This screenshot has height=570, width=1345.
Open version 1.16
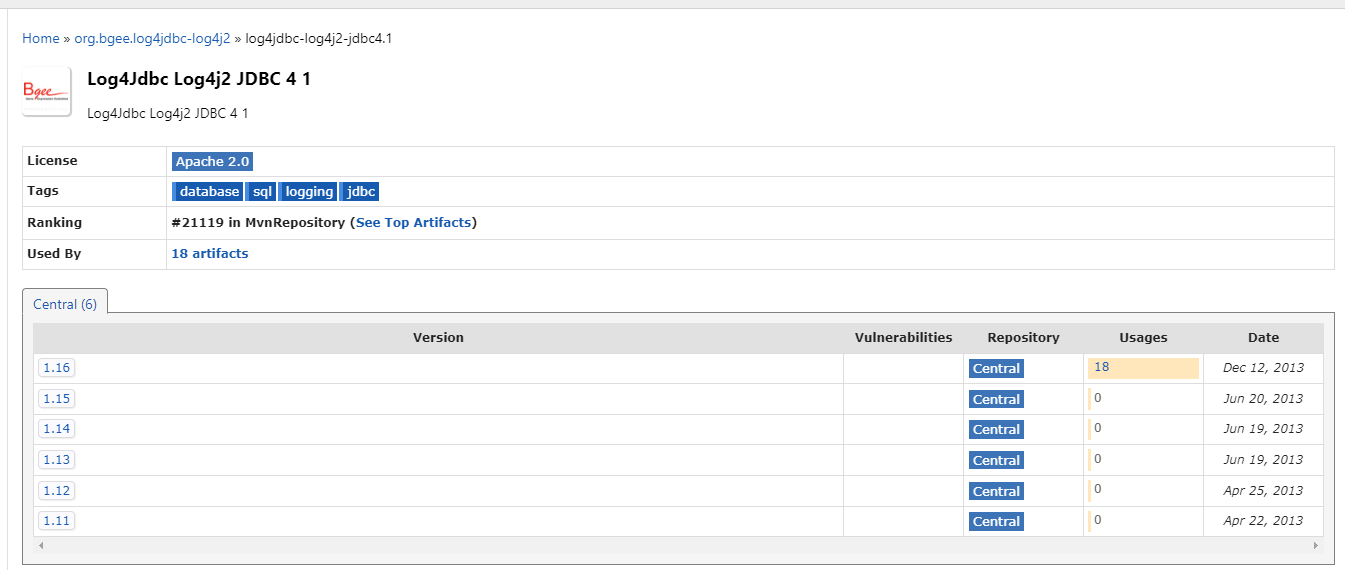coord(57,368)
